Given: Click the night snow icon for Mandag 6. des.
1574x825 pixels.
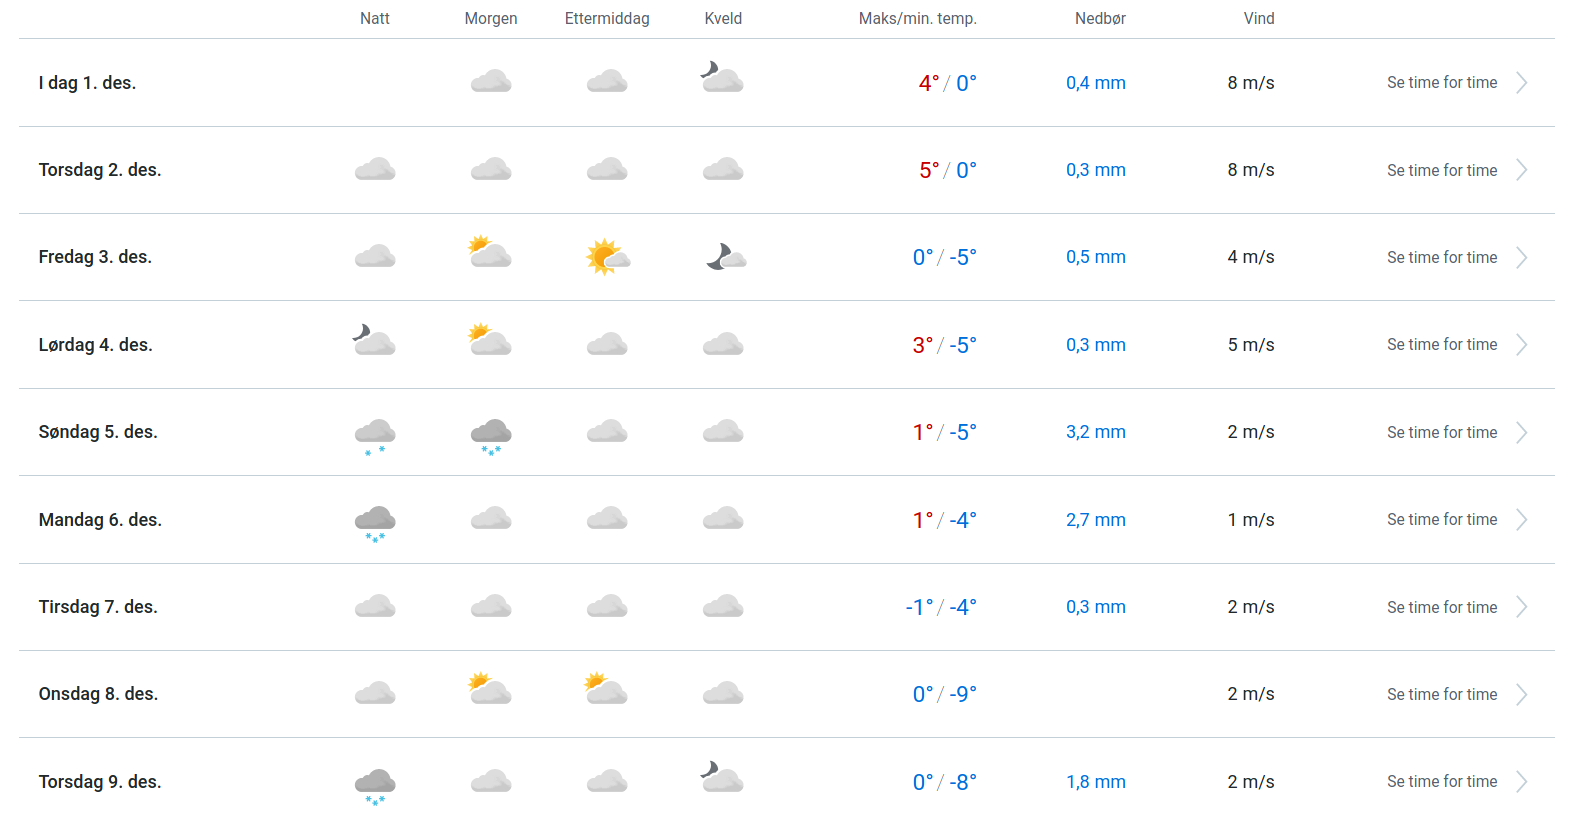Looking at the screenshot, I should pyautogui.click(x=375, y=522).
